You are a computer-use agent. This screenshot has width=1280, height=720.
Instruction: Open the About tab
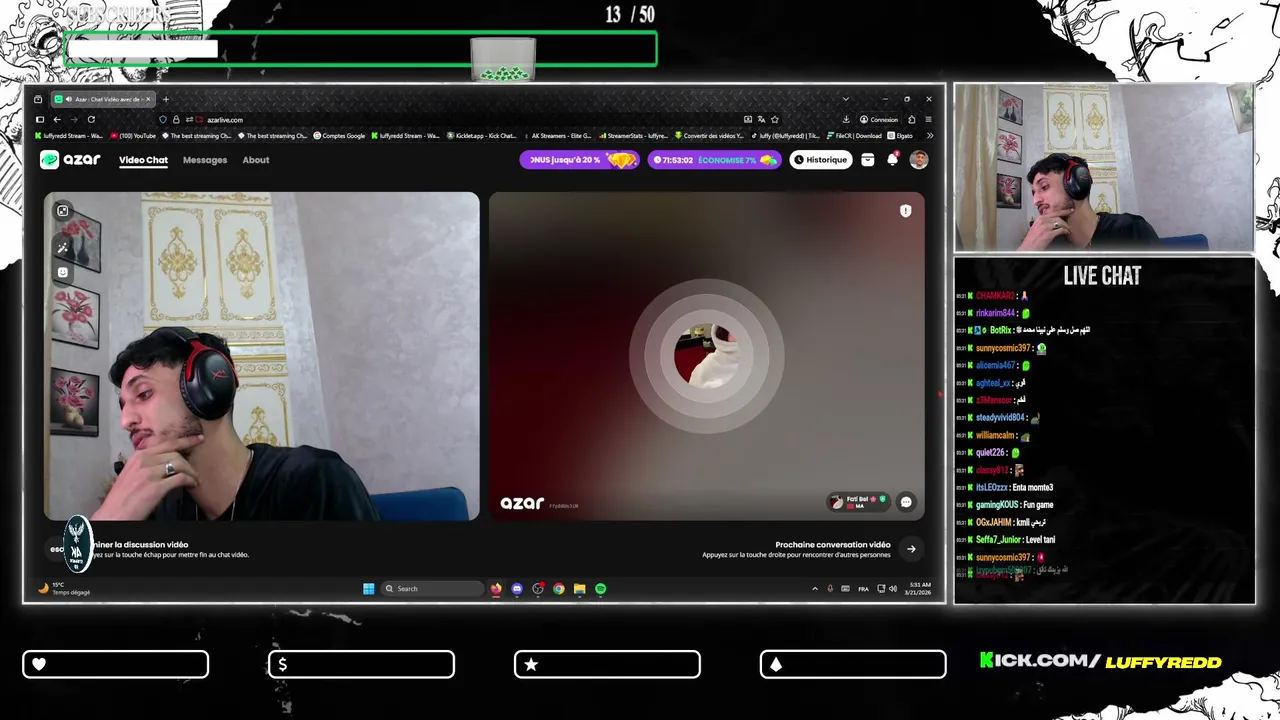pyautogui.click(x=256, y=160)
